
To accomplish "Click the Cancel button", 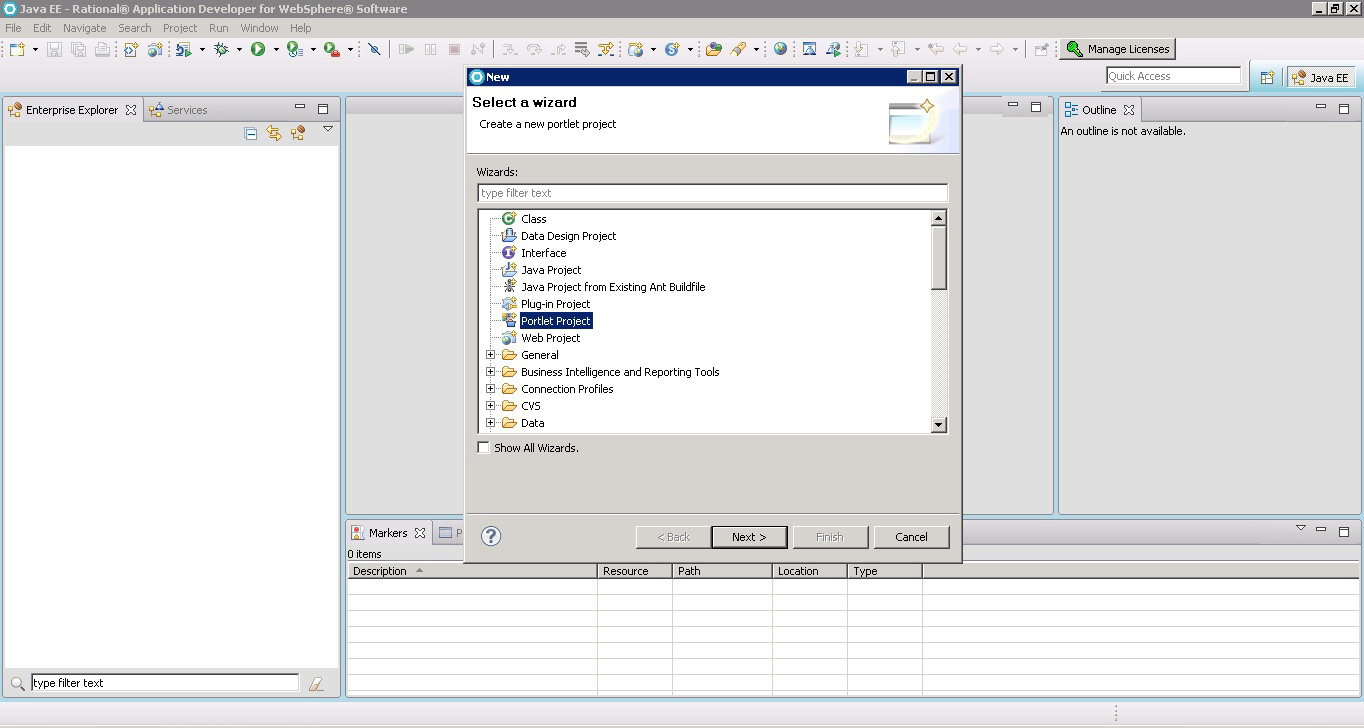I will [911, 537].
